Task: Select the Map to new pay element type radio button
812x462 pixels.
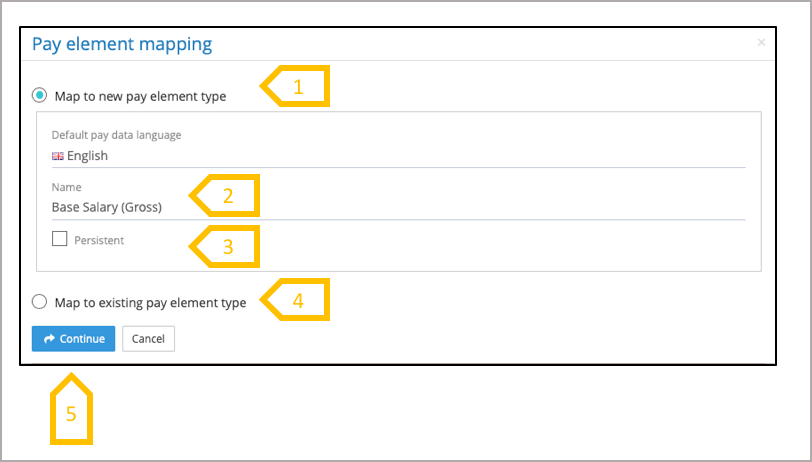Action: point(40,96)
